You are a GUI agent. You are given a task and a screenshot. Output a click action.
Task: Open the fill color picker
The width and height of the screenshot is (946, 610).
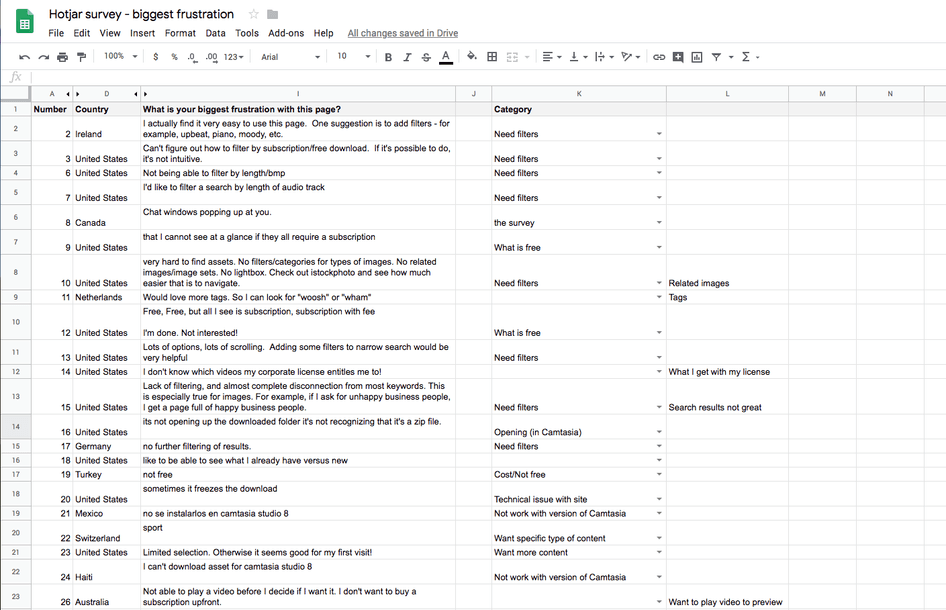pyautogui.click(x=472, y=57)
